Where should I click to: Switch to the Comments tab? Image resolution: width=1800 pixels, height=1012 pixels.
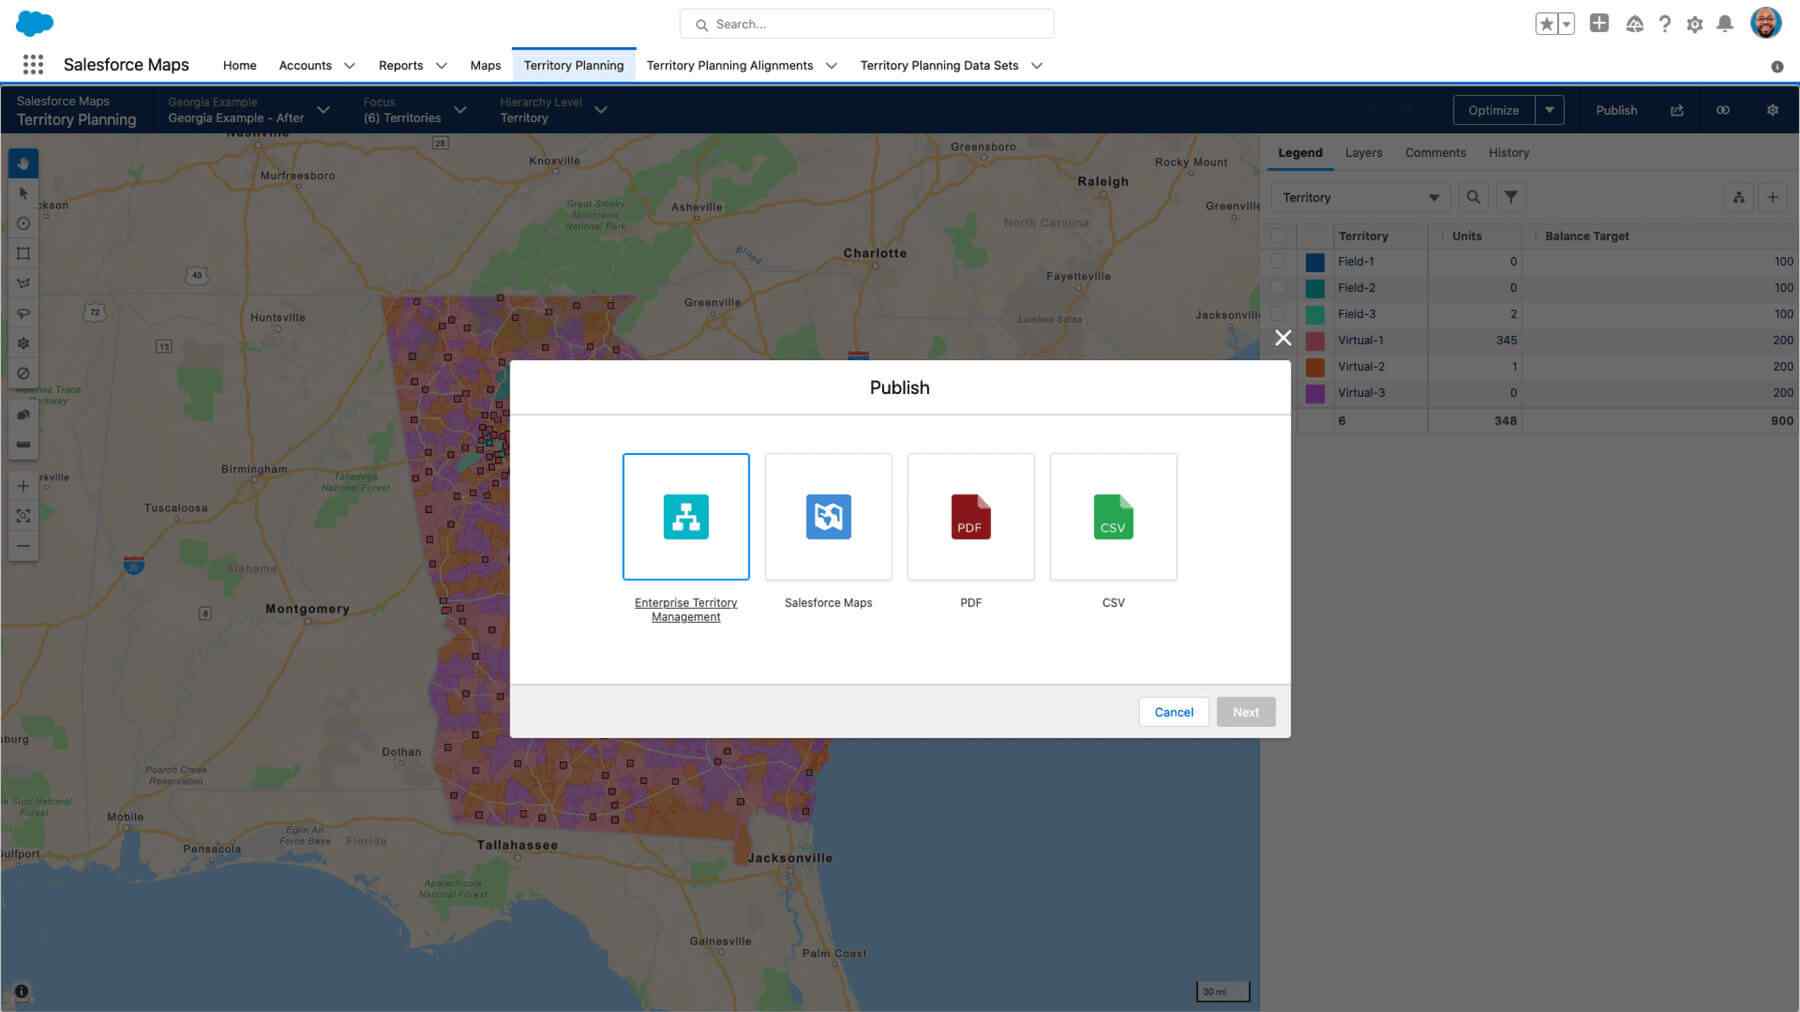coord(1435,153)
